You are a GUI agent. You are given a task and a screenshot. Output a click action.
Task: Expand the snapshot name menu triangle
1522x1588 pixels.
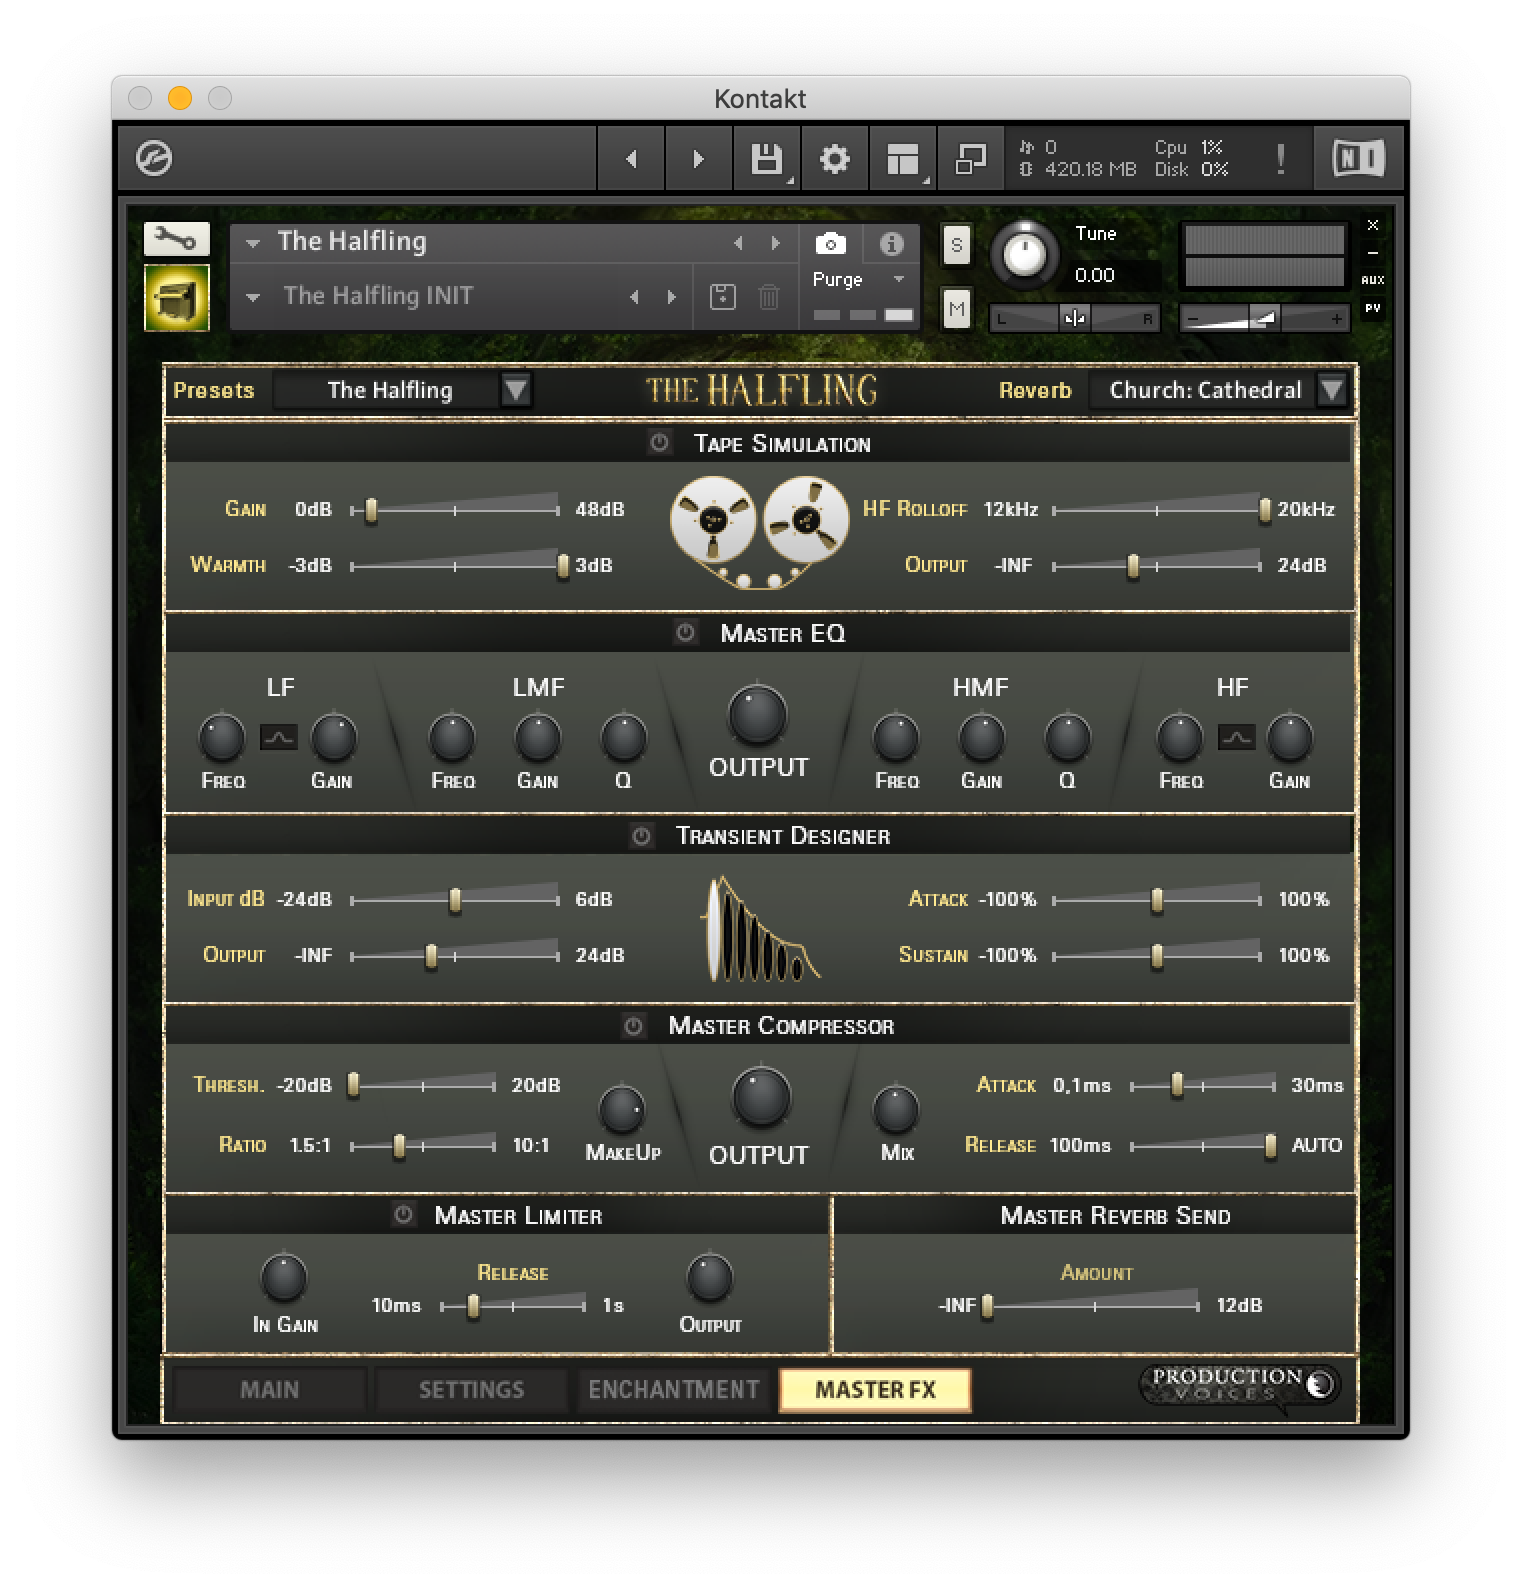click(253, 297)
